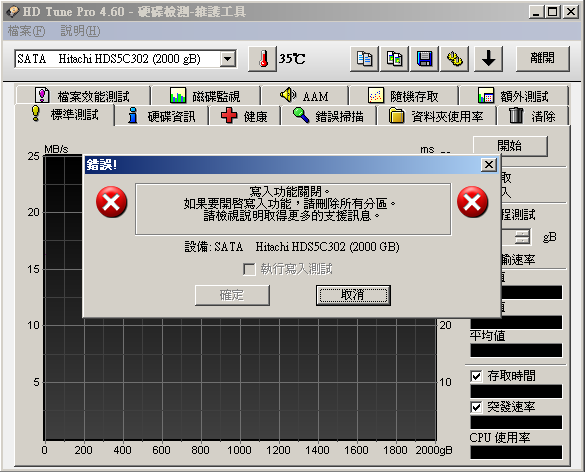585x472 pixels.
Task: Close the 錯誤! dialog with X
Action: pyautogui.click(x=489, y=165)
